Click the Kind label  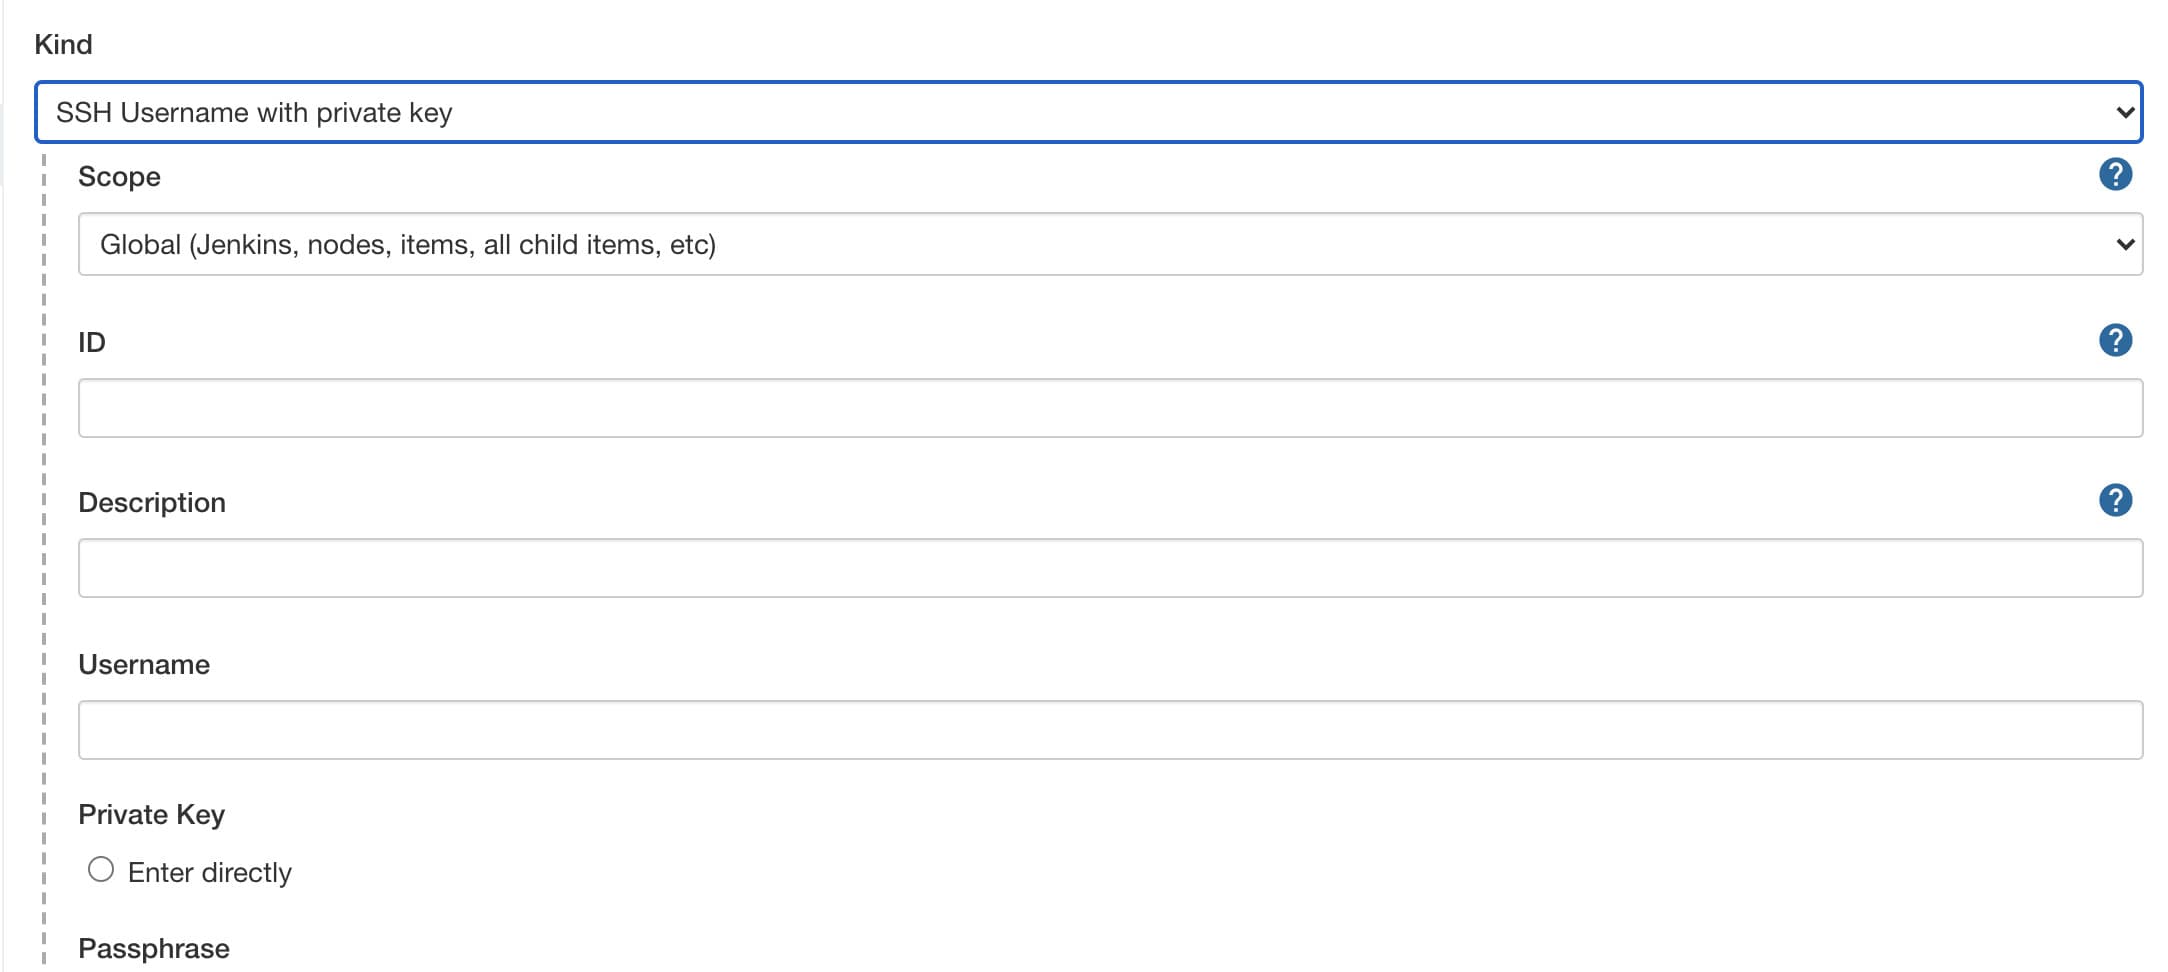point(63,44)
